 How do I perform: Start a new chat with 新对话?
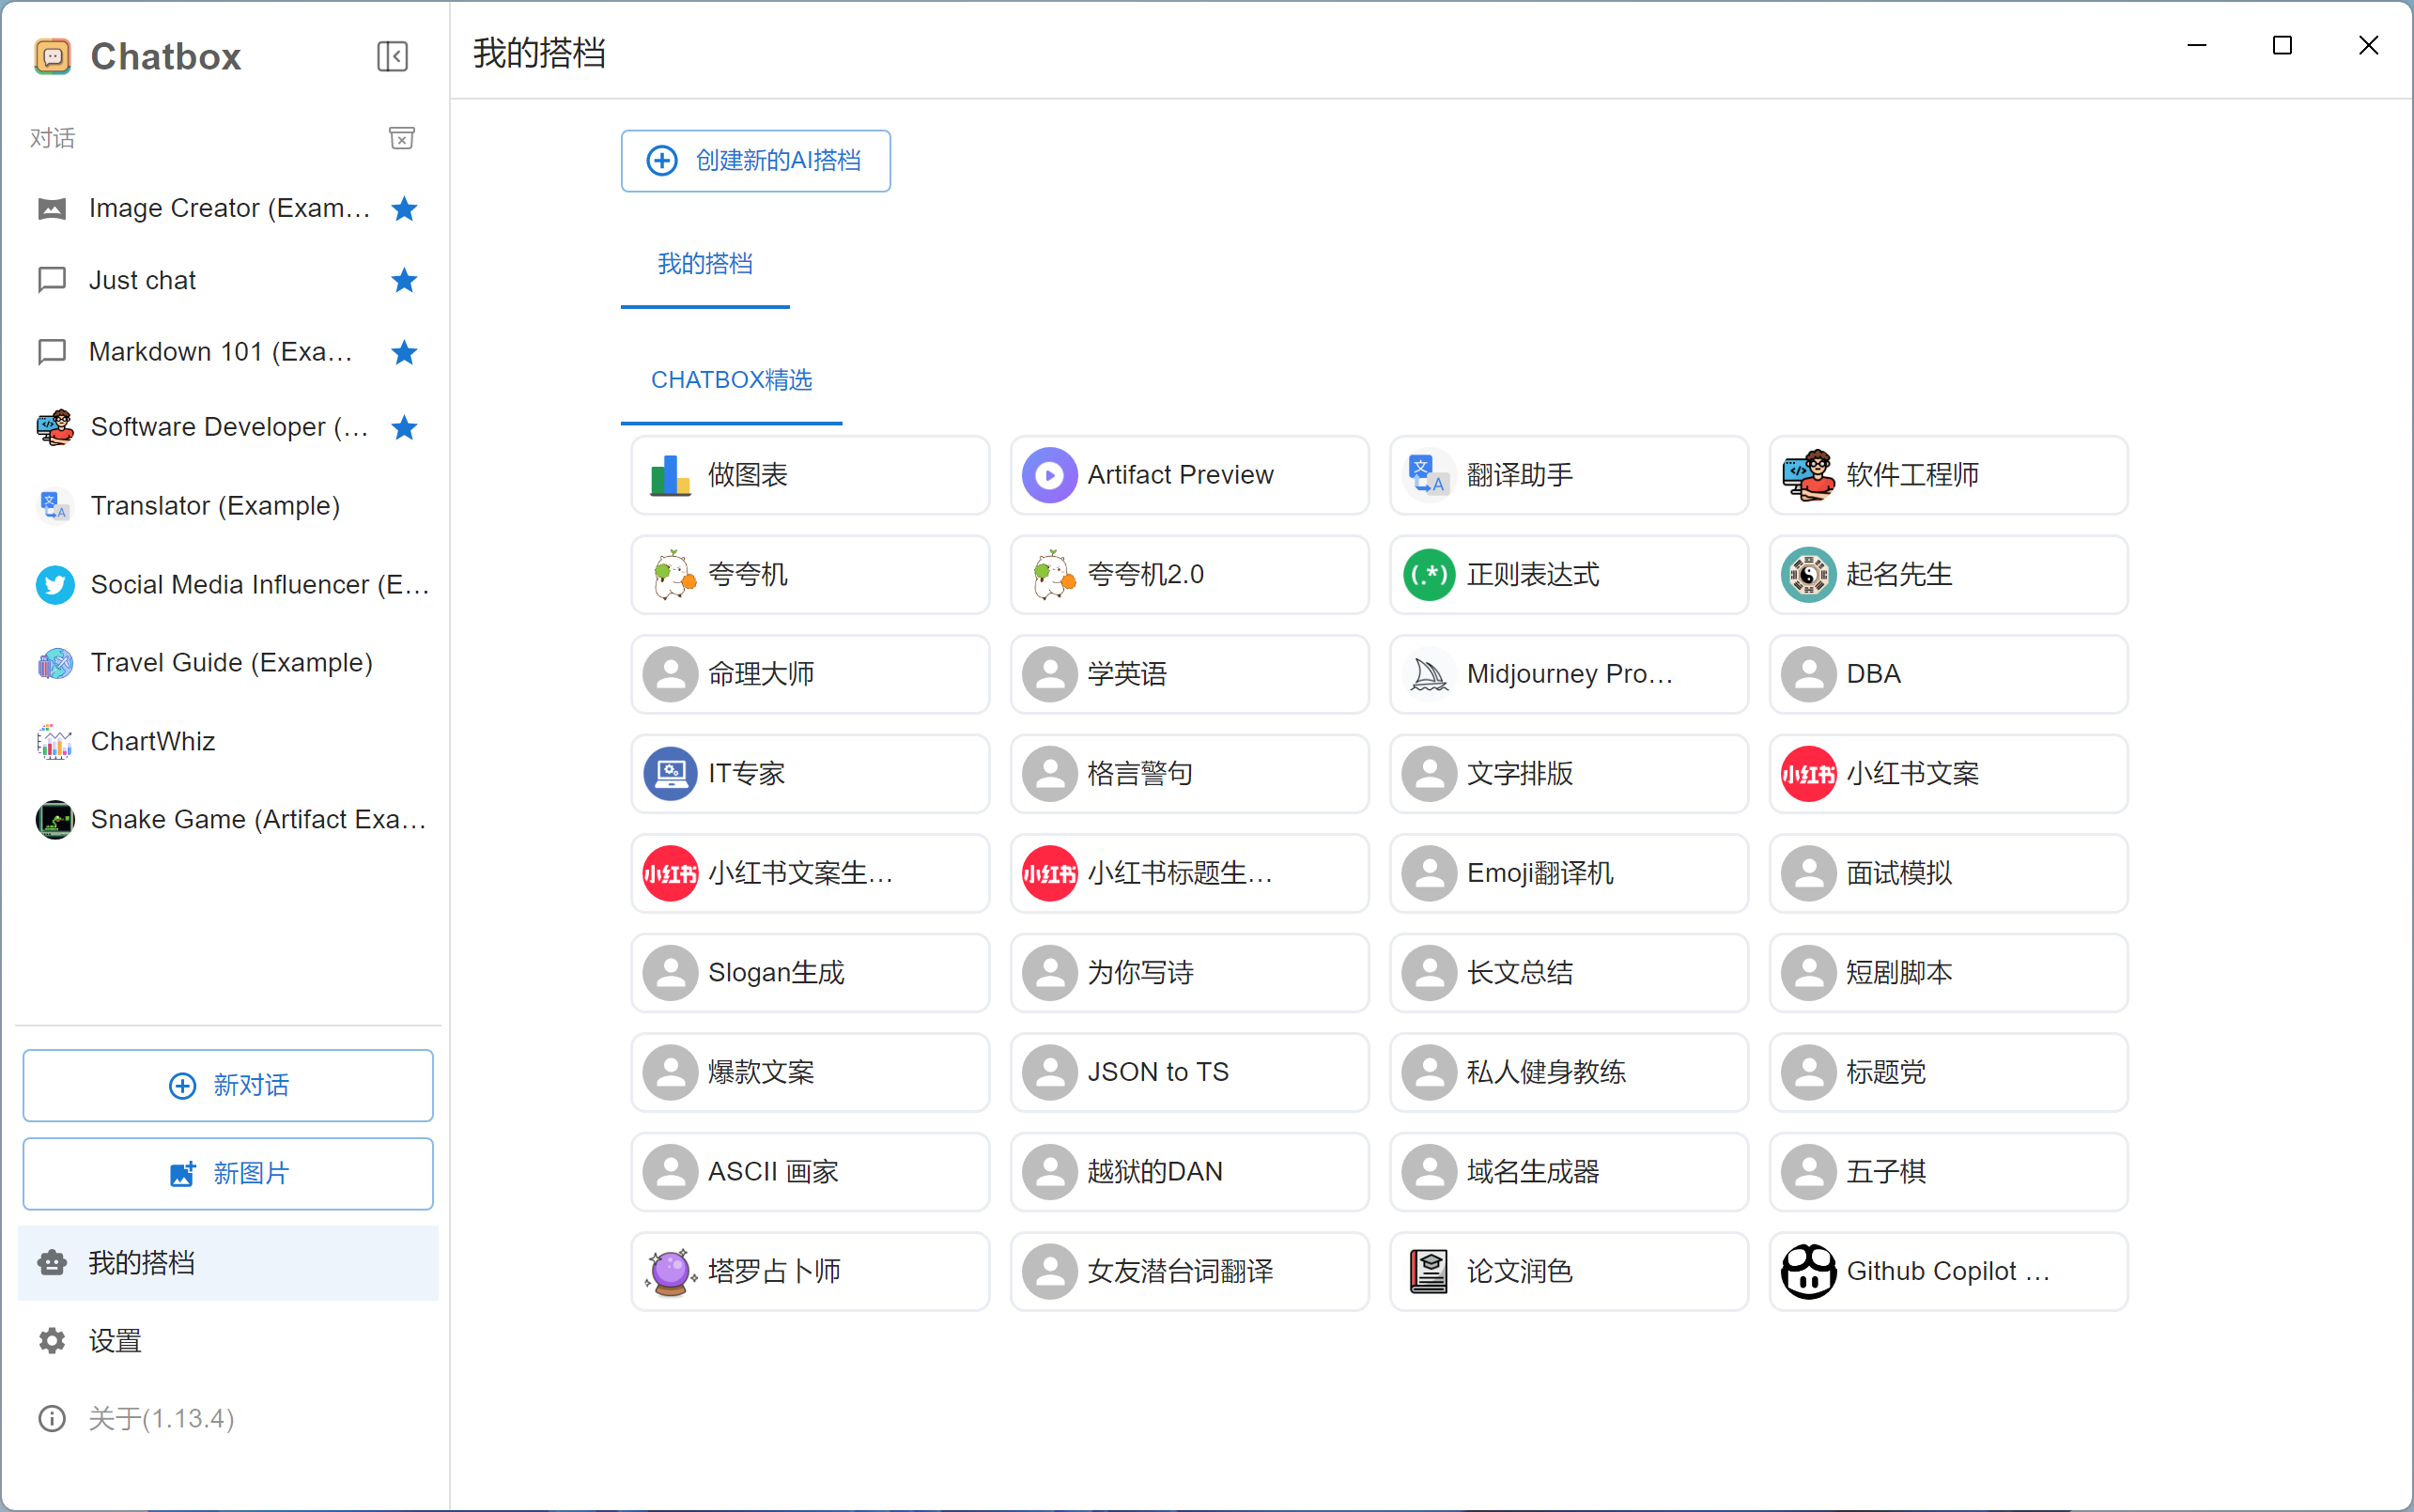228,1085
